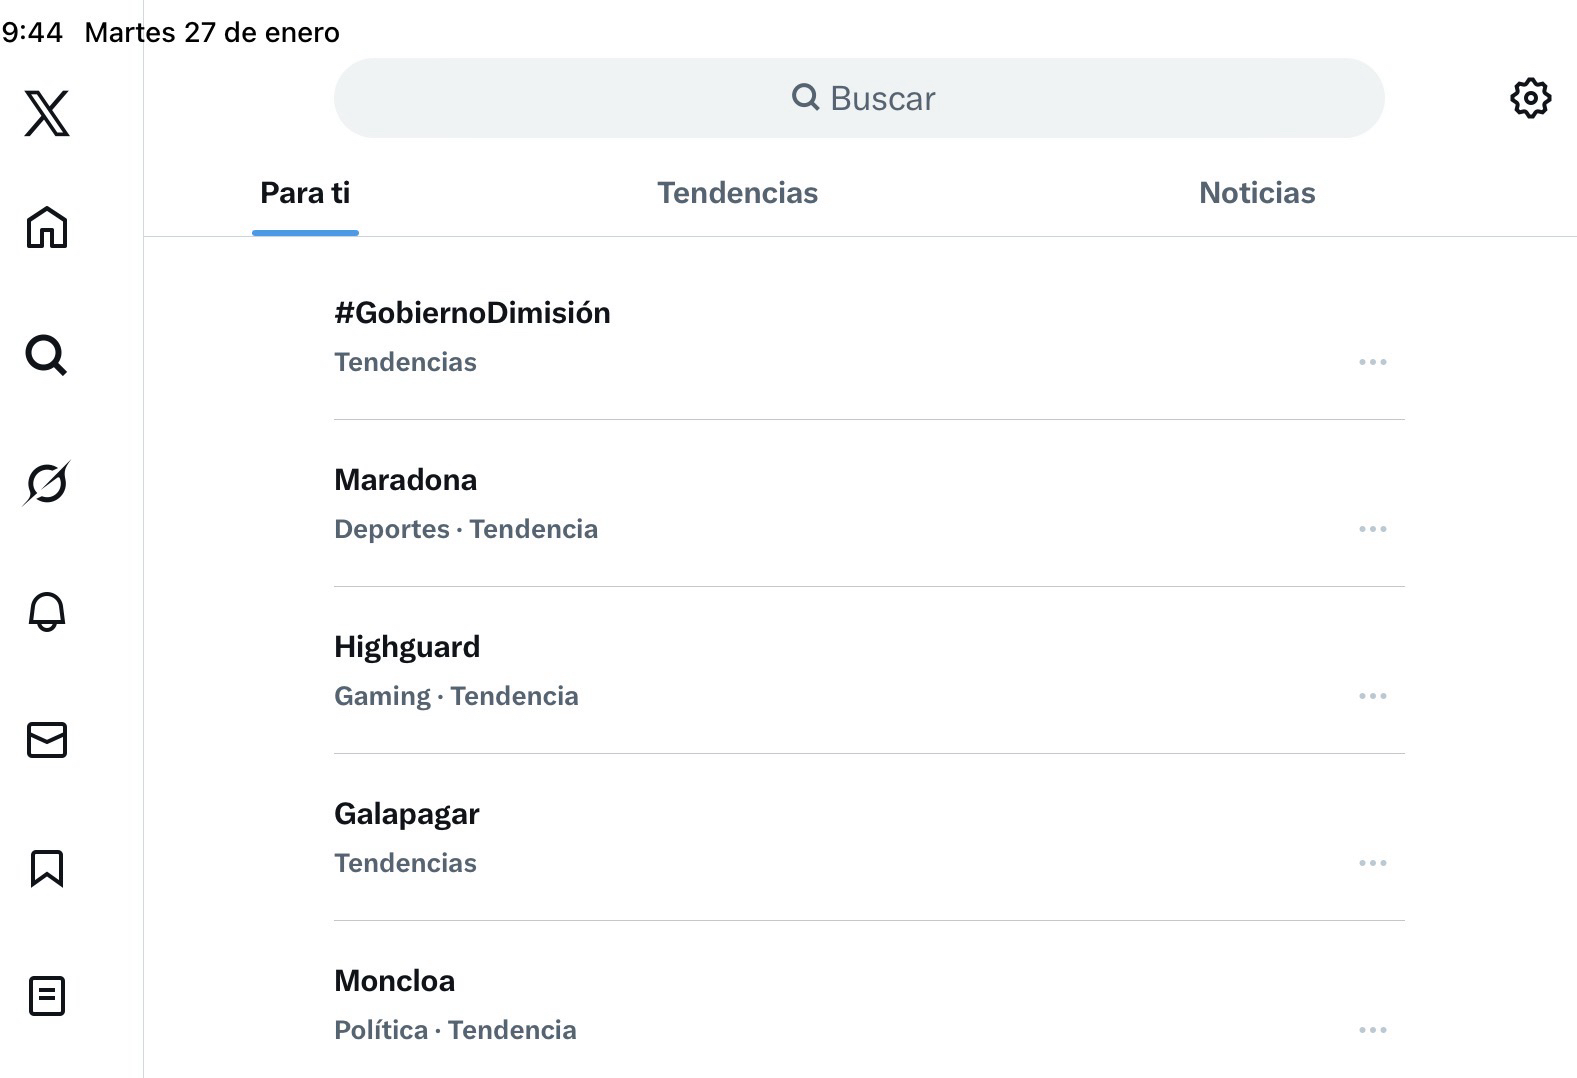Open Messages envelope icon

point(47,740)
